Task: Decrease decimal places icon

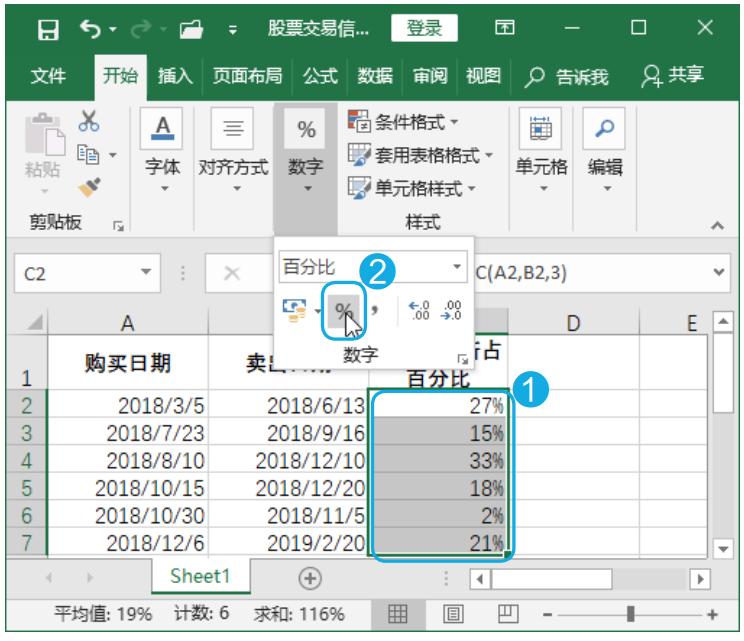Action: 451,311
